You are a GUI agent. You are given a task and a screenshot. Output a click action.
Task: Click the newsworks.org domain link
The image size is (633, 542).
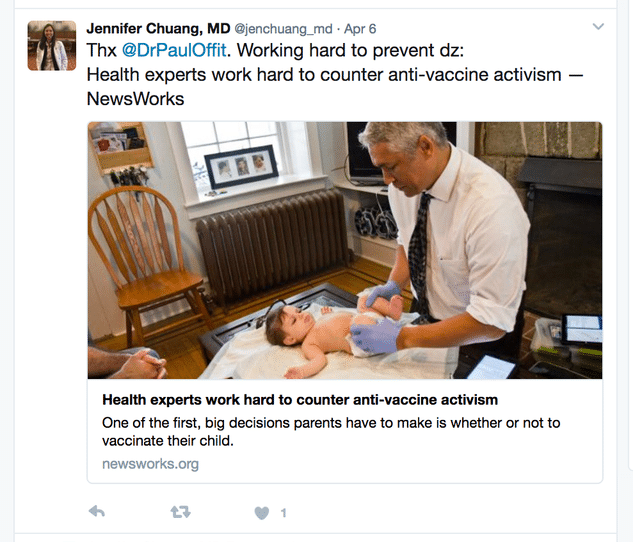click(150, 464)
